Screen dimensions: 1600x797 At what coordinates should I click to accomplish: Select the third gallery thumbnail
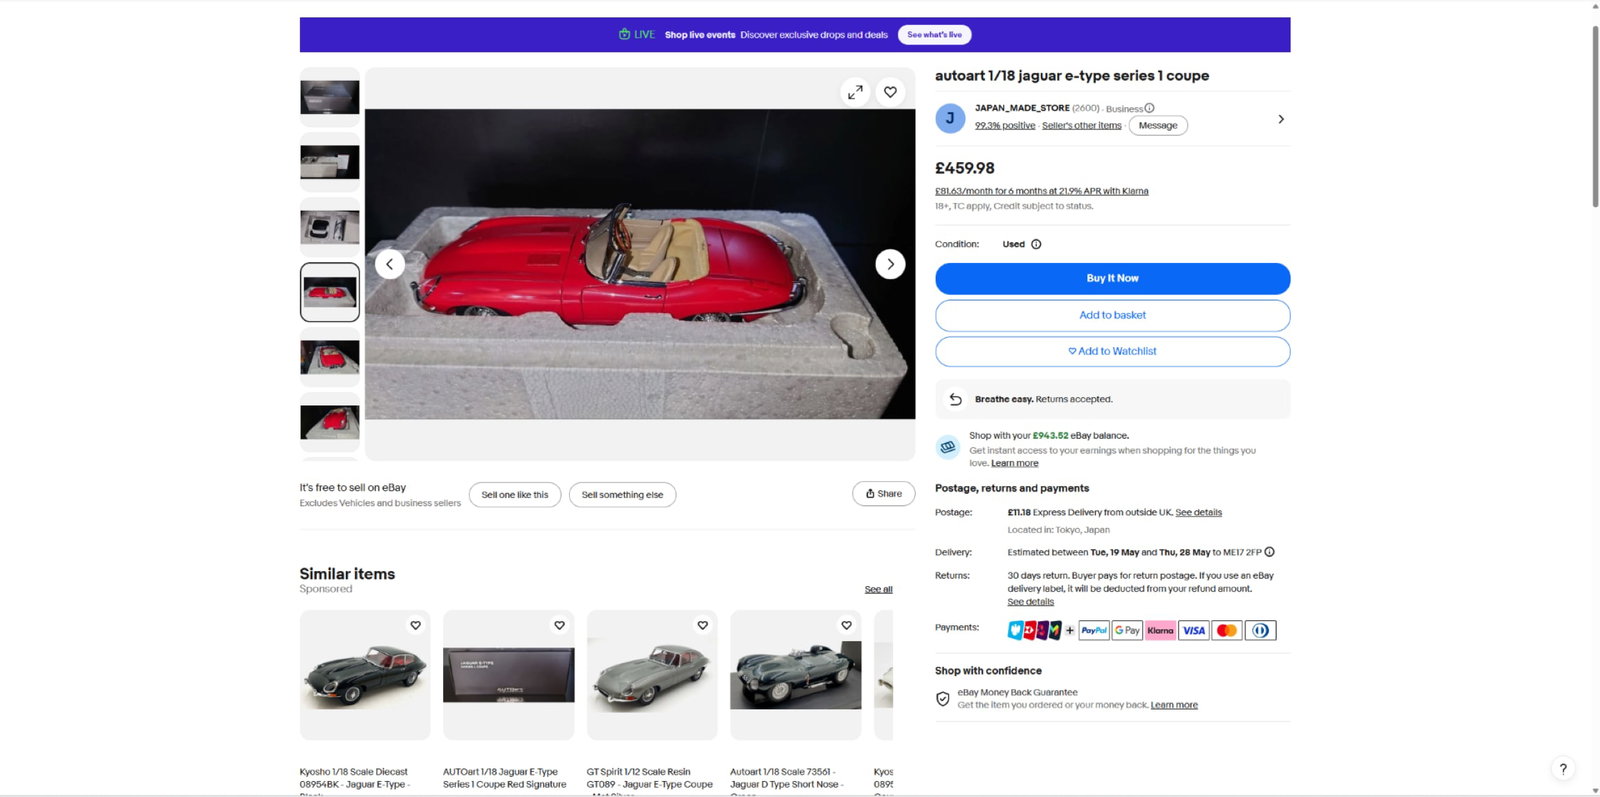point(330,227)
